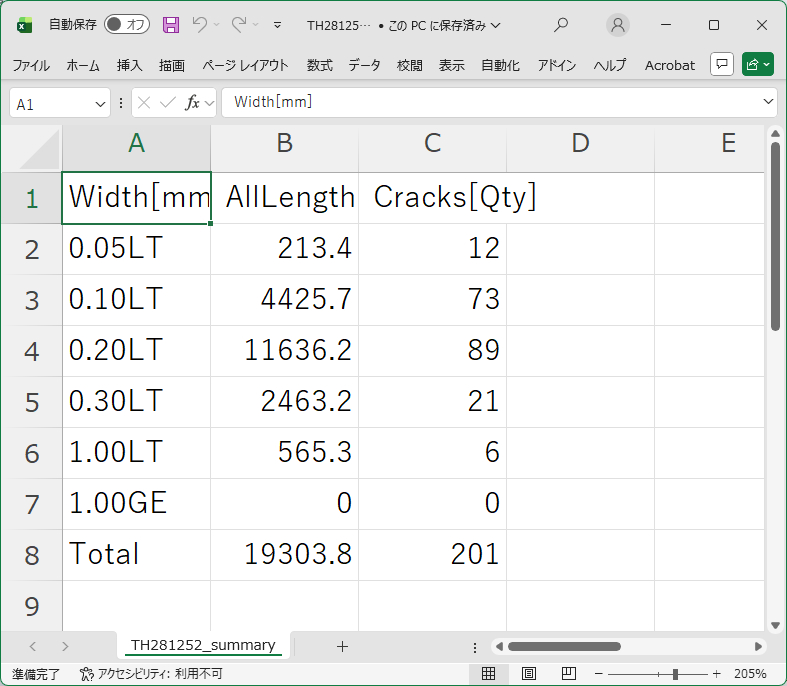Image resolution: width=787 pixels, height=686 pixels.
Task: Click the Enter checkmark icon in formula bar
Action: (168, 103)
